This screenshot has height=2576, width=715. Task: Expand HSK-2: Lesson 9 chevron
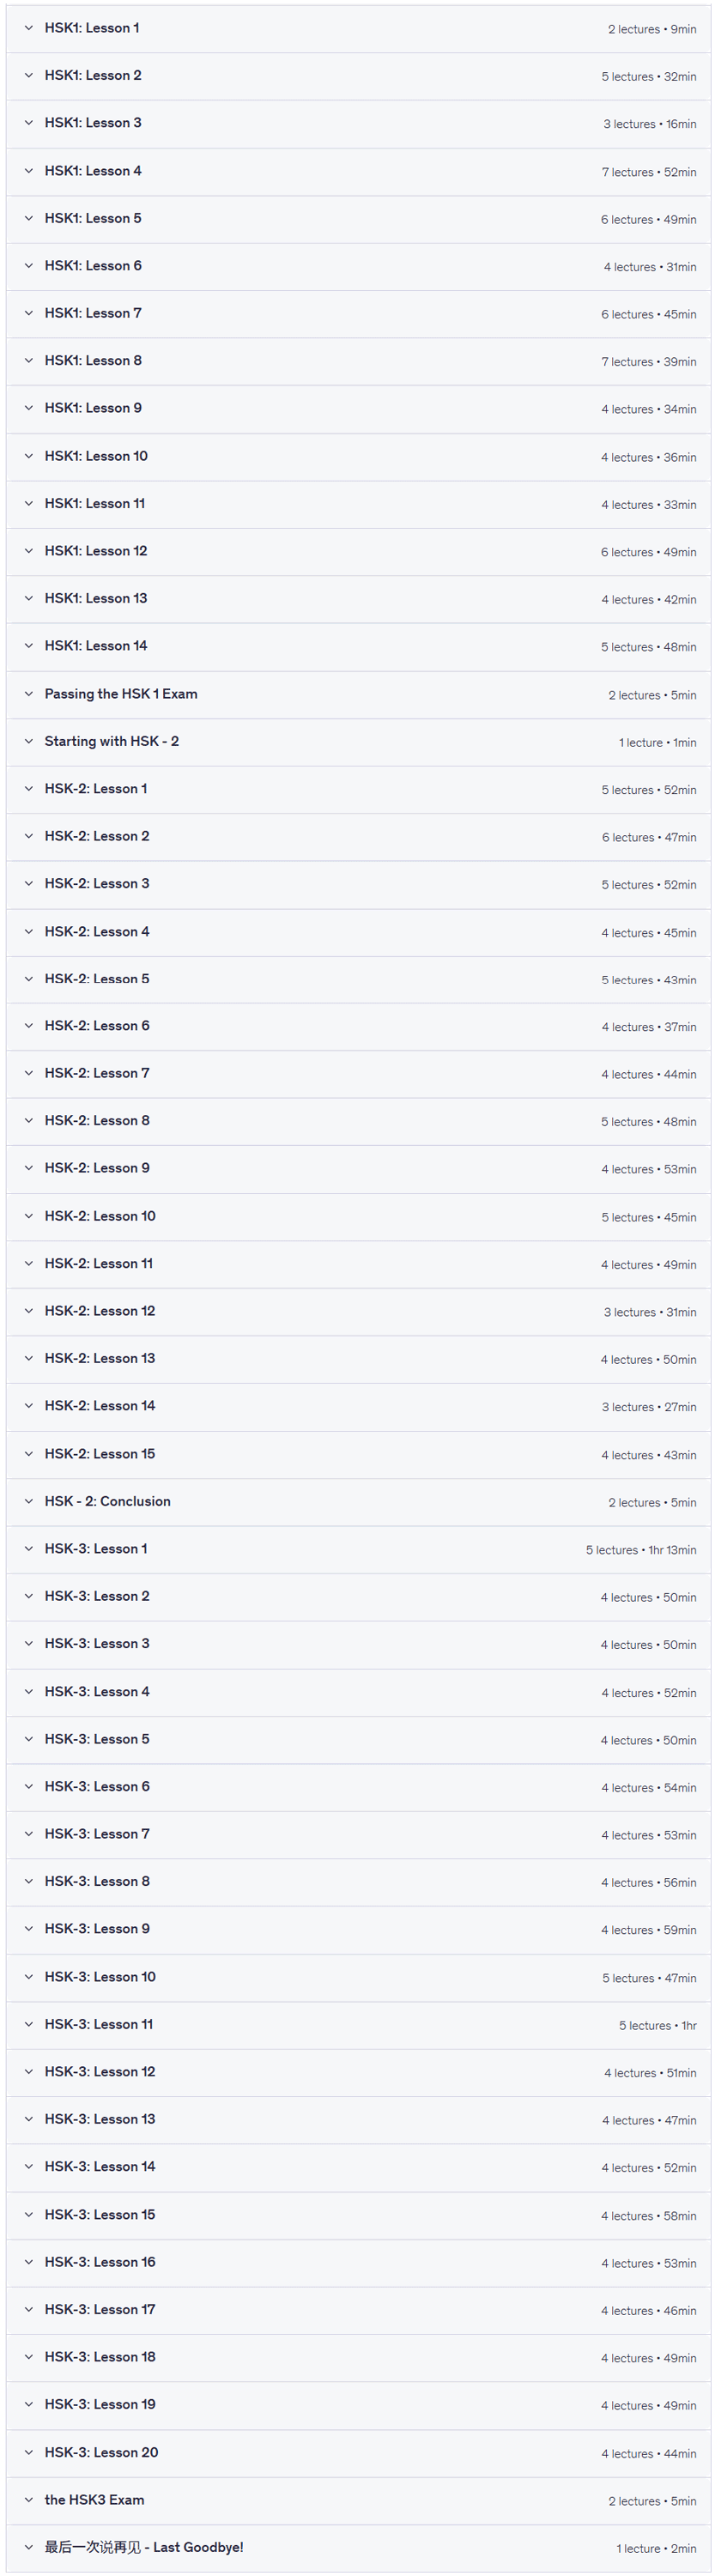coord(29,1168)
